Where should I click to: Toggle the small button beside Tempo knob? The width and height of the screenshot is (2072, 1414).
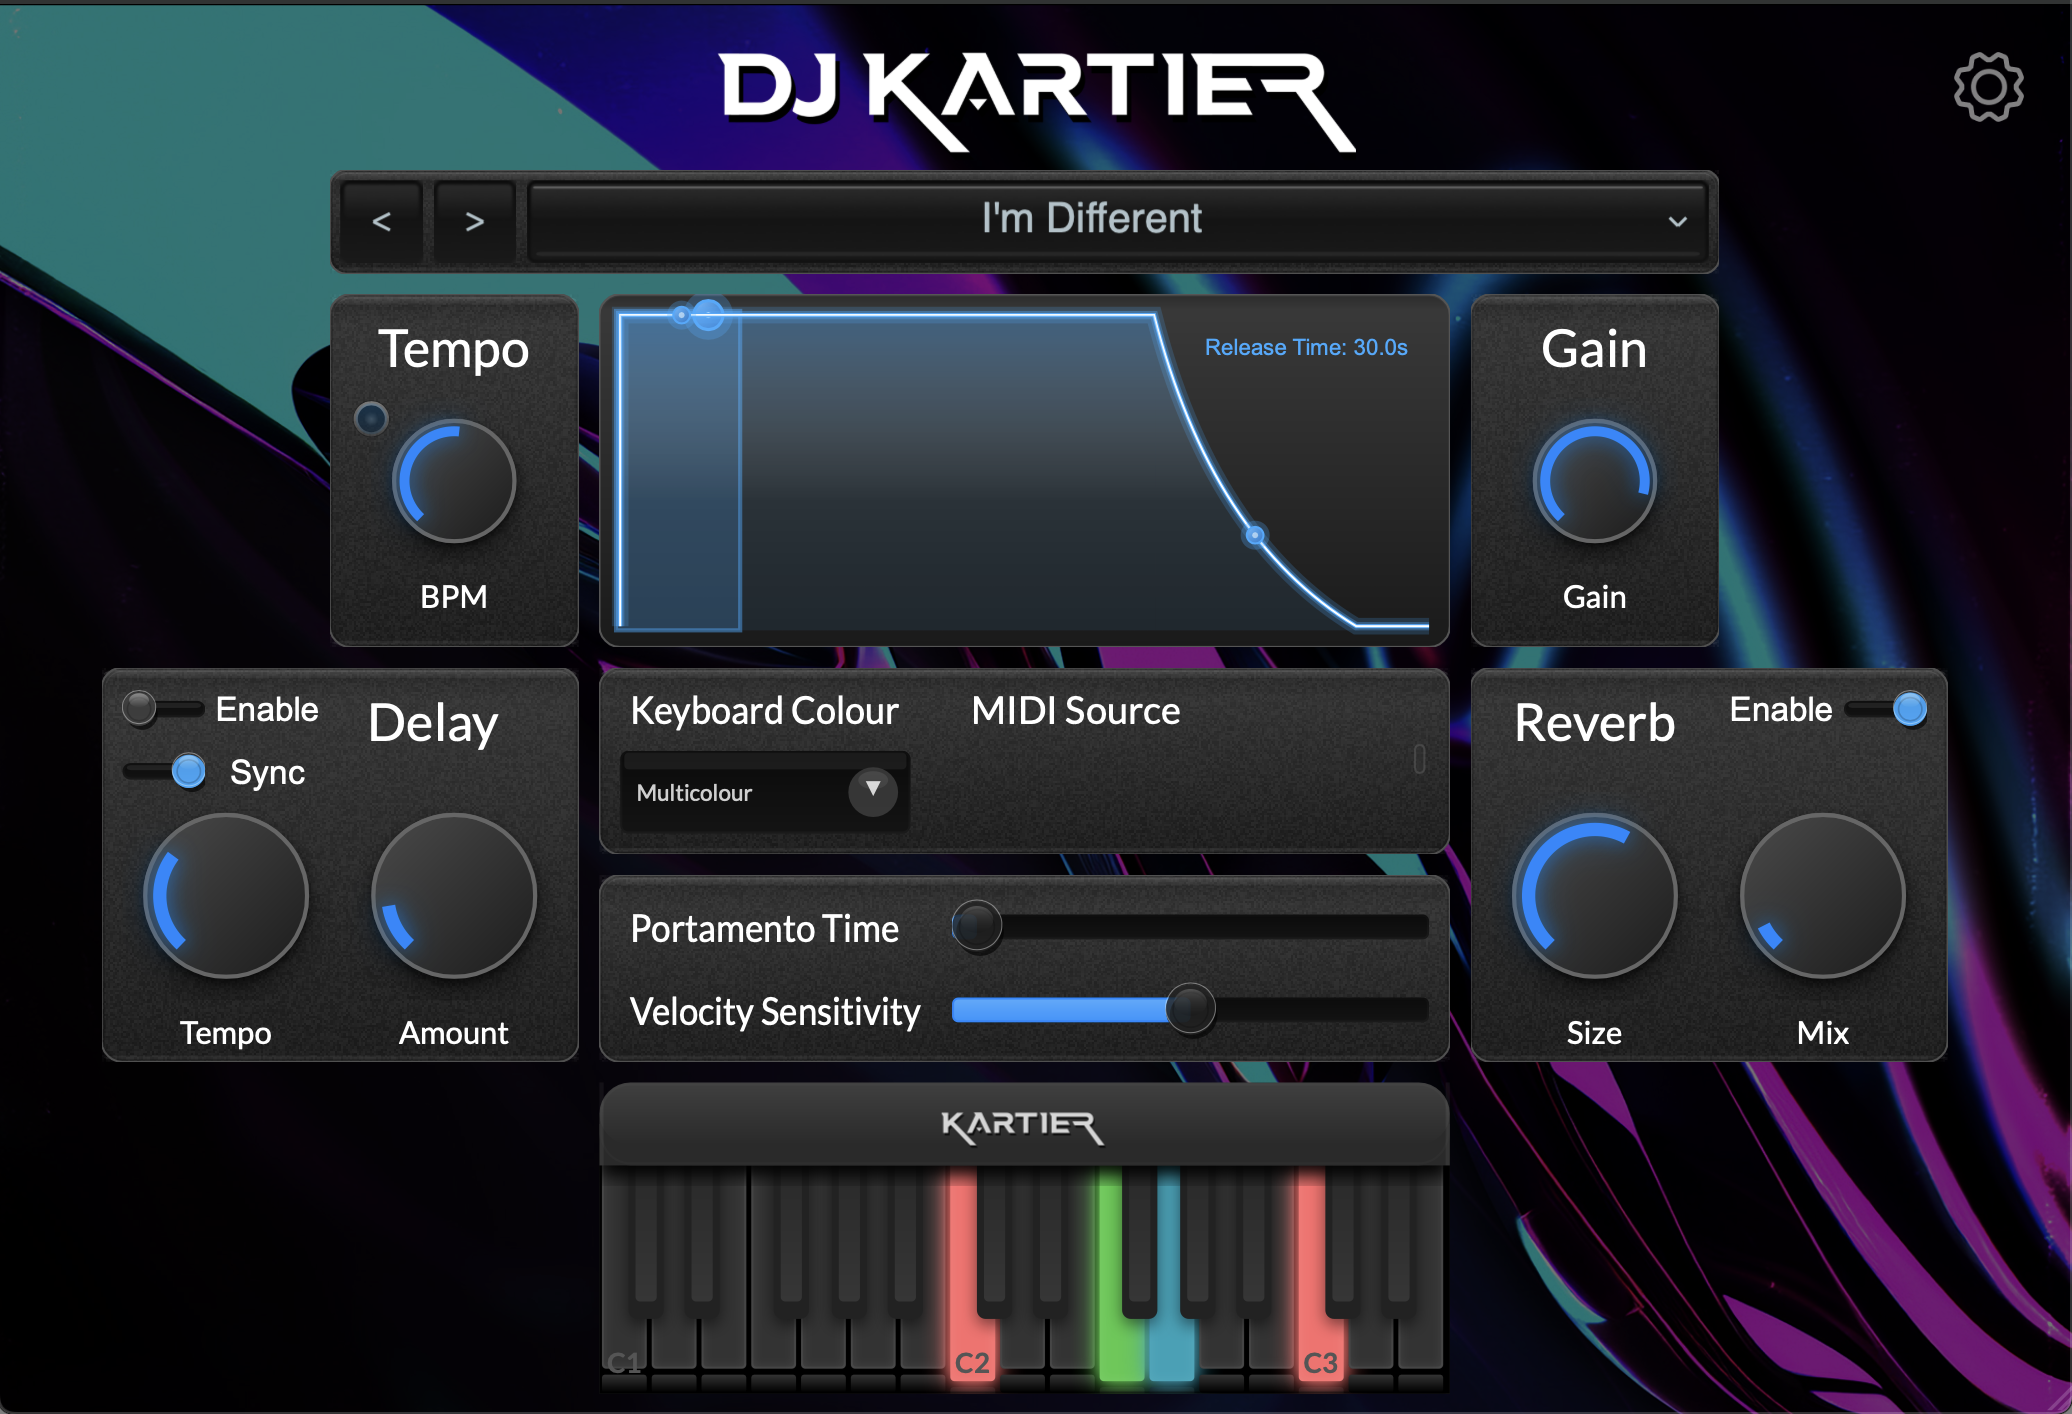tap(371, 418)
